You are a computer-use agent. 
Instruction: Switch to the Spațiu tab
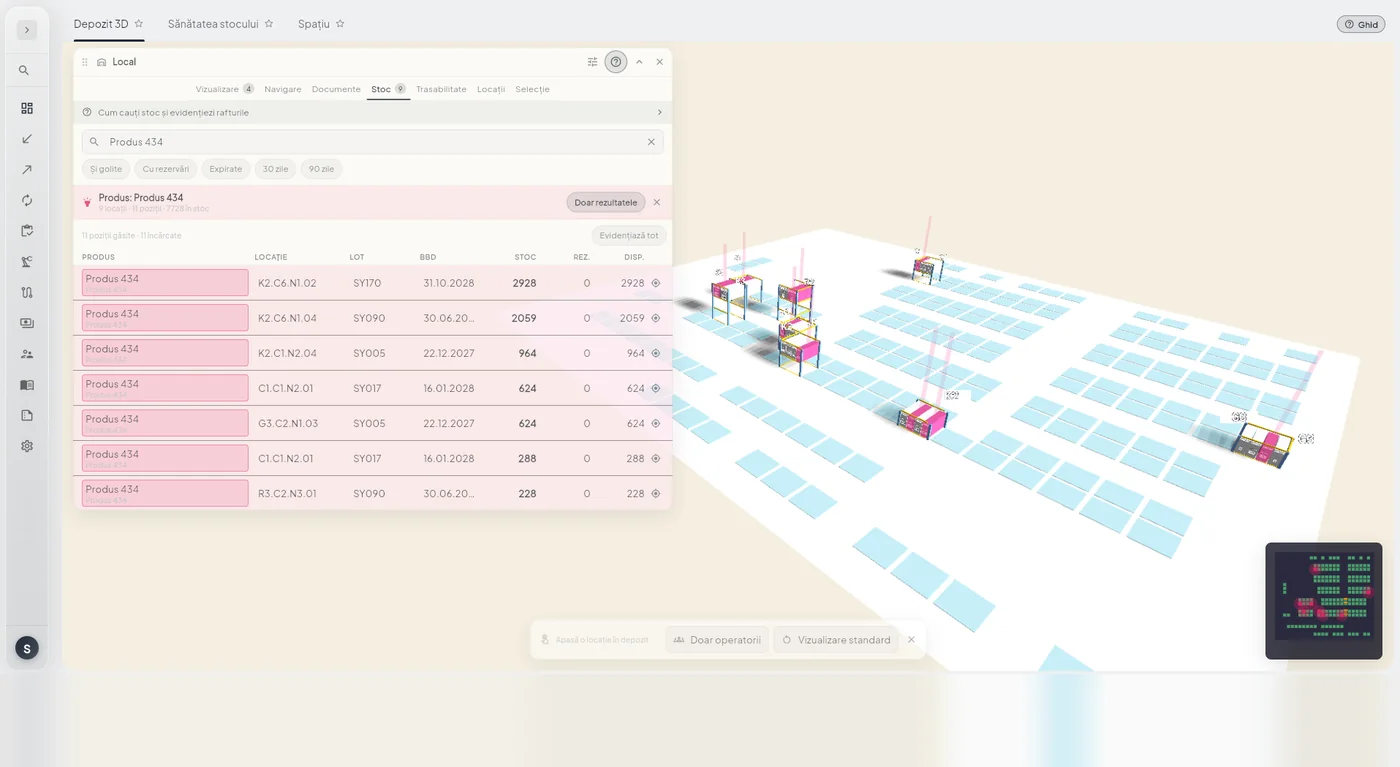click(x=313, y=24)
